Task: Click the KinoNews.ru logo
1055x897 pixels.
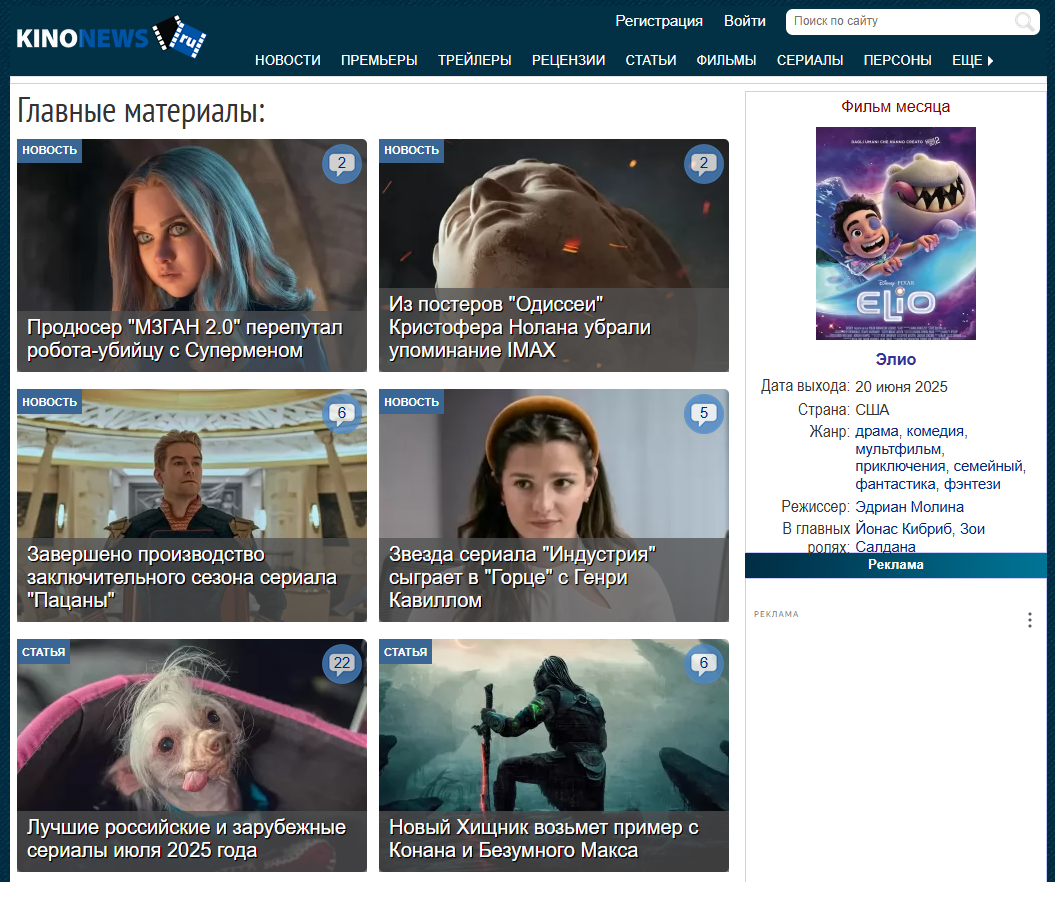Action: [x=111, y=37]
